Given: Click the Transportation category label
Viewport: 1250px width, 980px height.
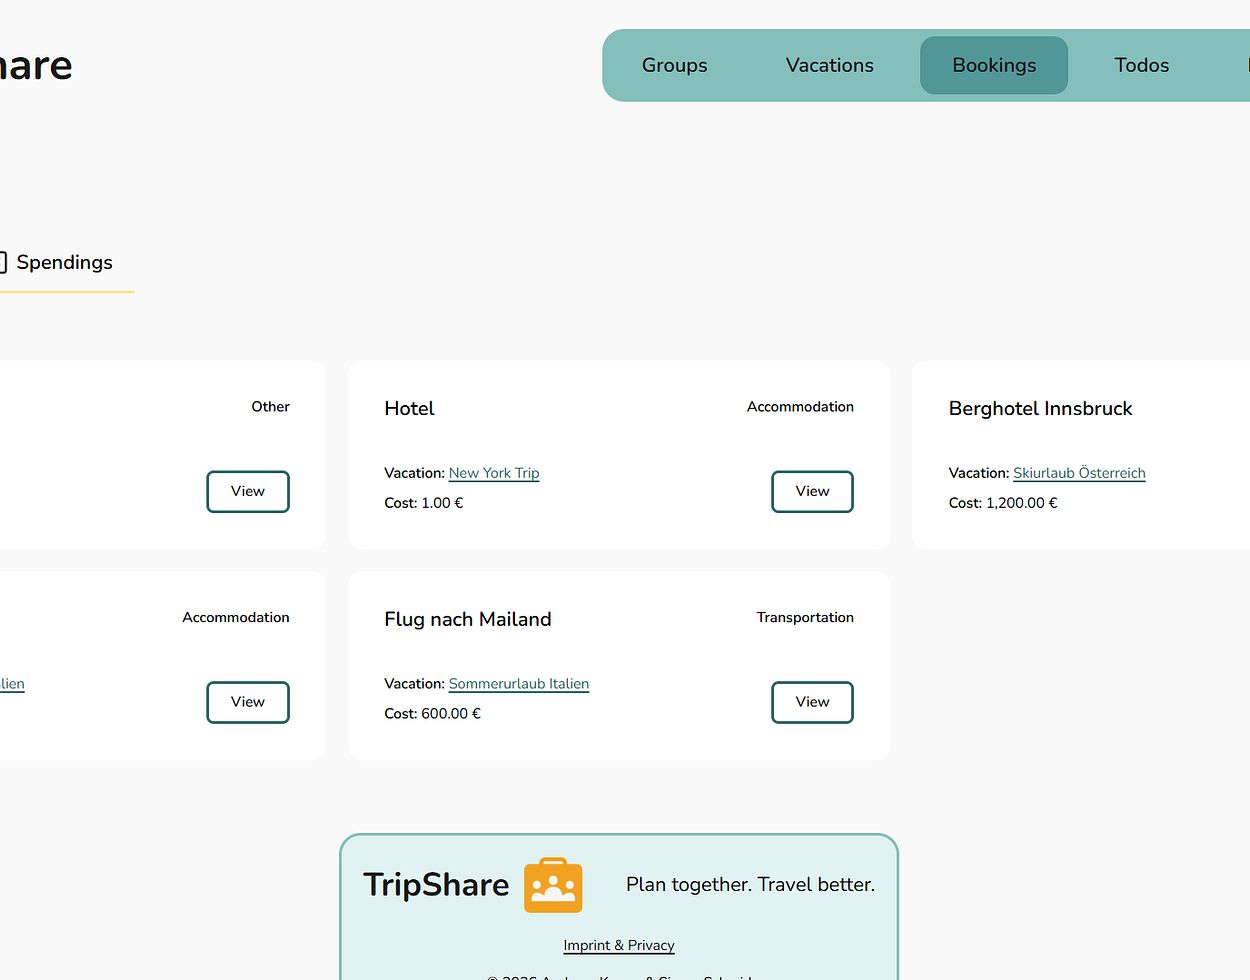Looking at the screenshot, I should pyautogui.click(x=804, y=618).
